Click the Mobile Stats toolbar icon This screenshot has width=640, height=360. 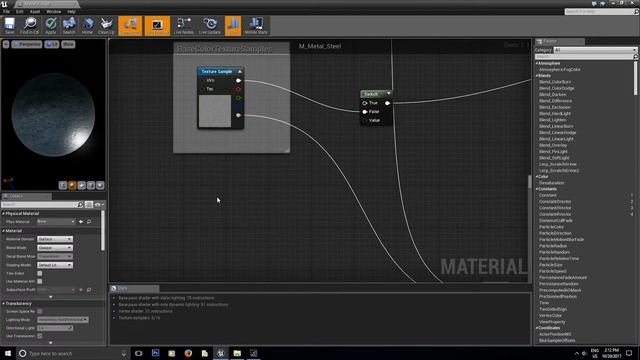[x=256, y=26]
